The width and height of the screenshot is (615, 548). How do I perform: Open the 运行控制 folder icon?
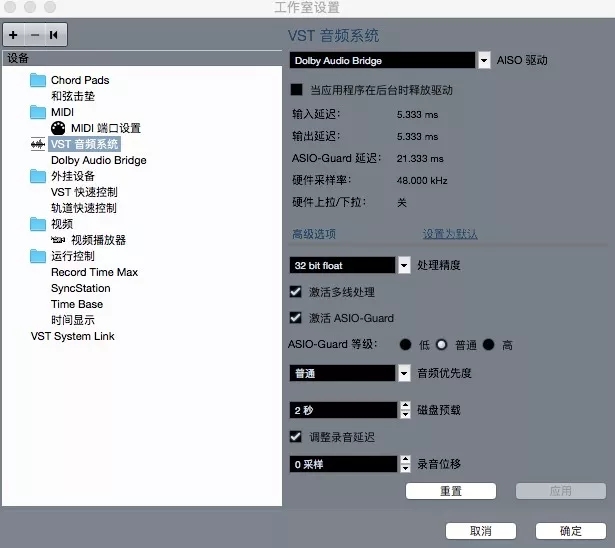(38, 256)
